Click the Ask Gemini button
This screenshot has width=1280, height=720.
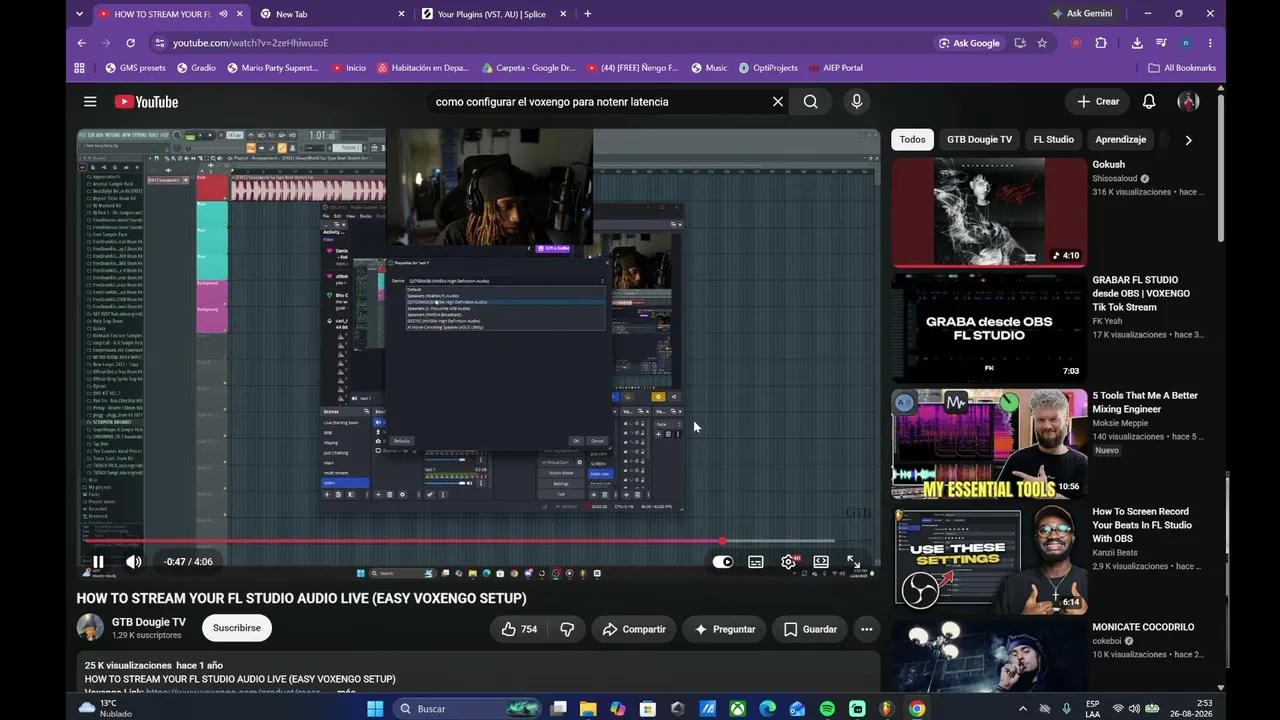pos(1082,14)
